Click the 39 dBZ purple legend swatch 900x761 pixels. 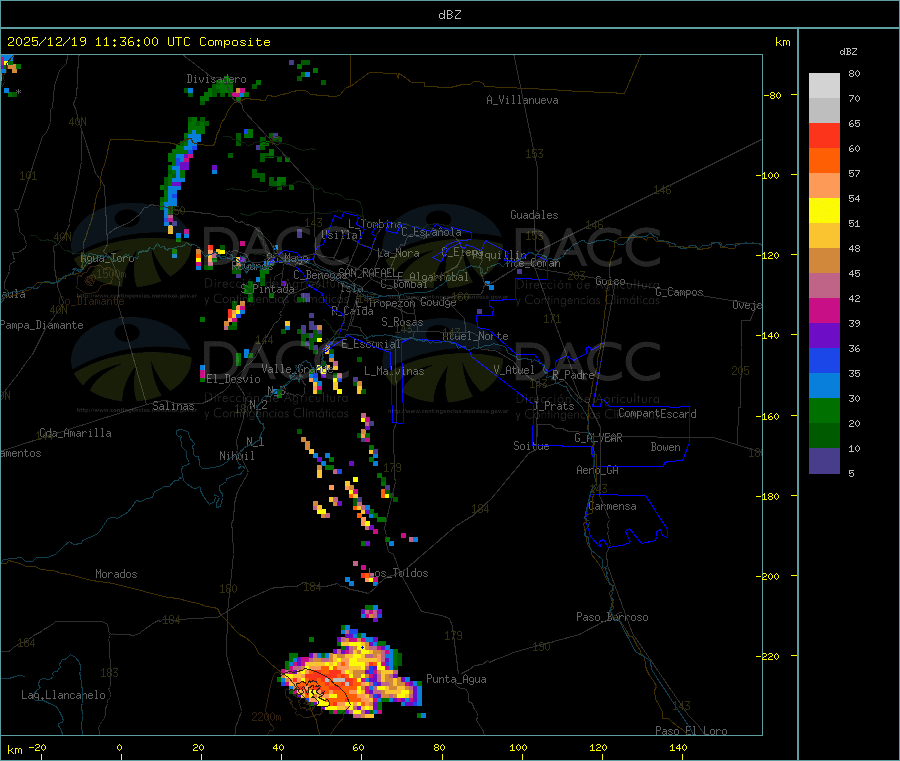tap(824, 336)
